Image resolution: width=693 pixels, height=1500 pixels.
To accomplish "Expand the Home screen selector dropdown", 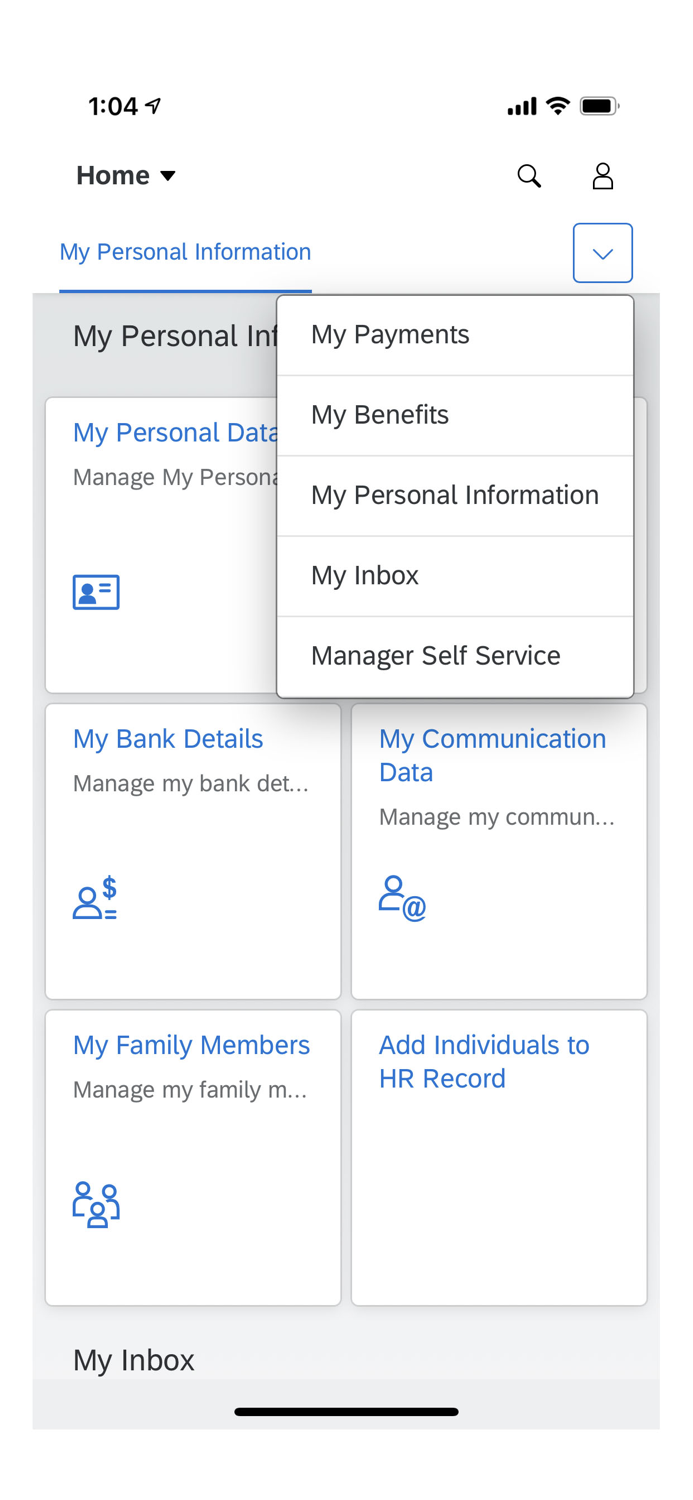I will coord(126,174).
